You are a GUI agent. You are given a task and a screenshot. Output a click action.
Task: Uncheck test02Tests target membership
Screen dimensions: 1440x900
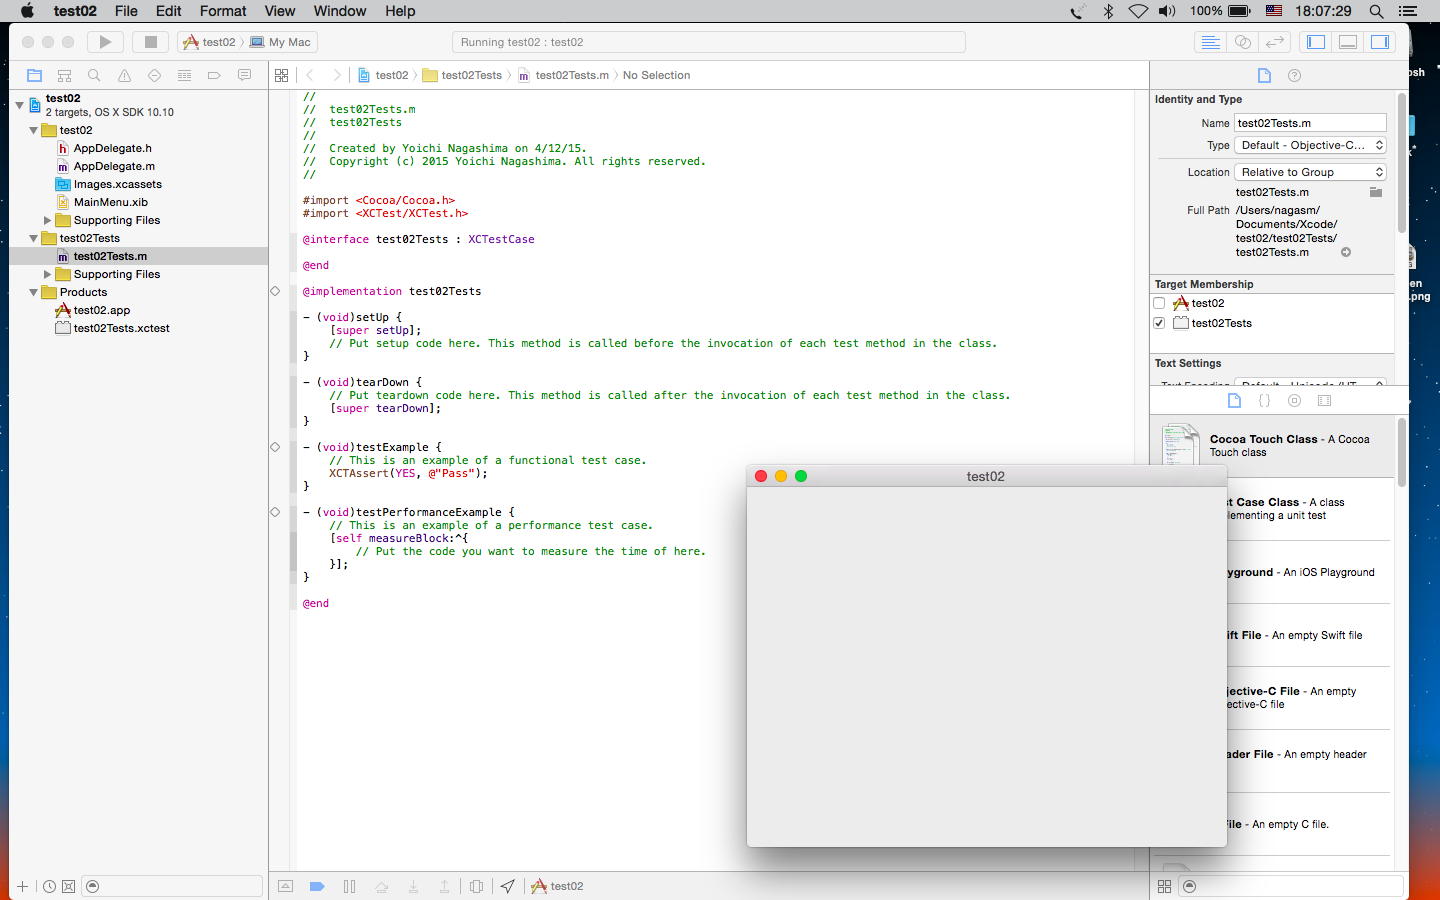click(x=1159, y=323)
